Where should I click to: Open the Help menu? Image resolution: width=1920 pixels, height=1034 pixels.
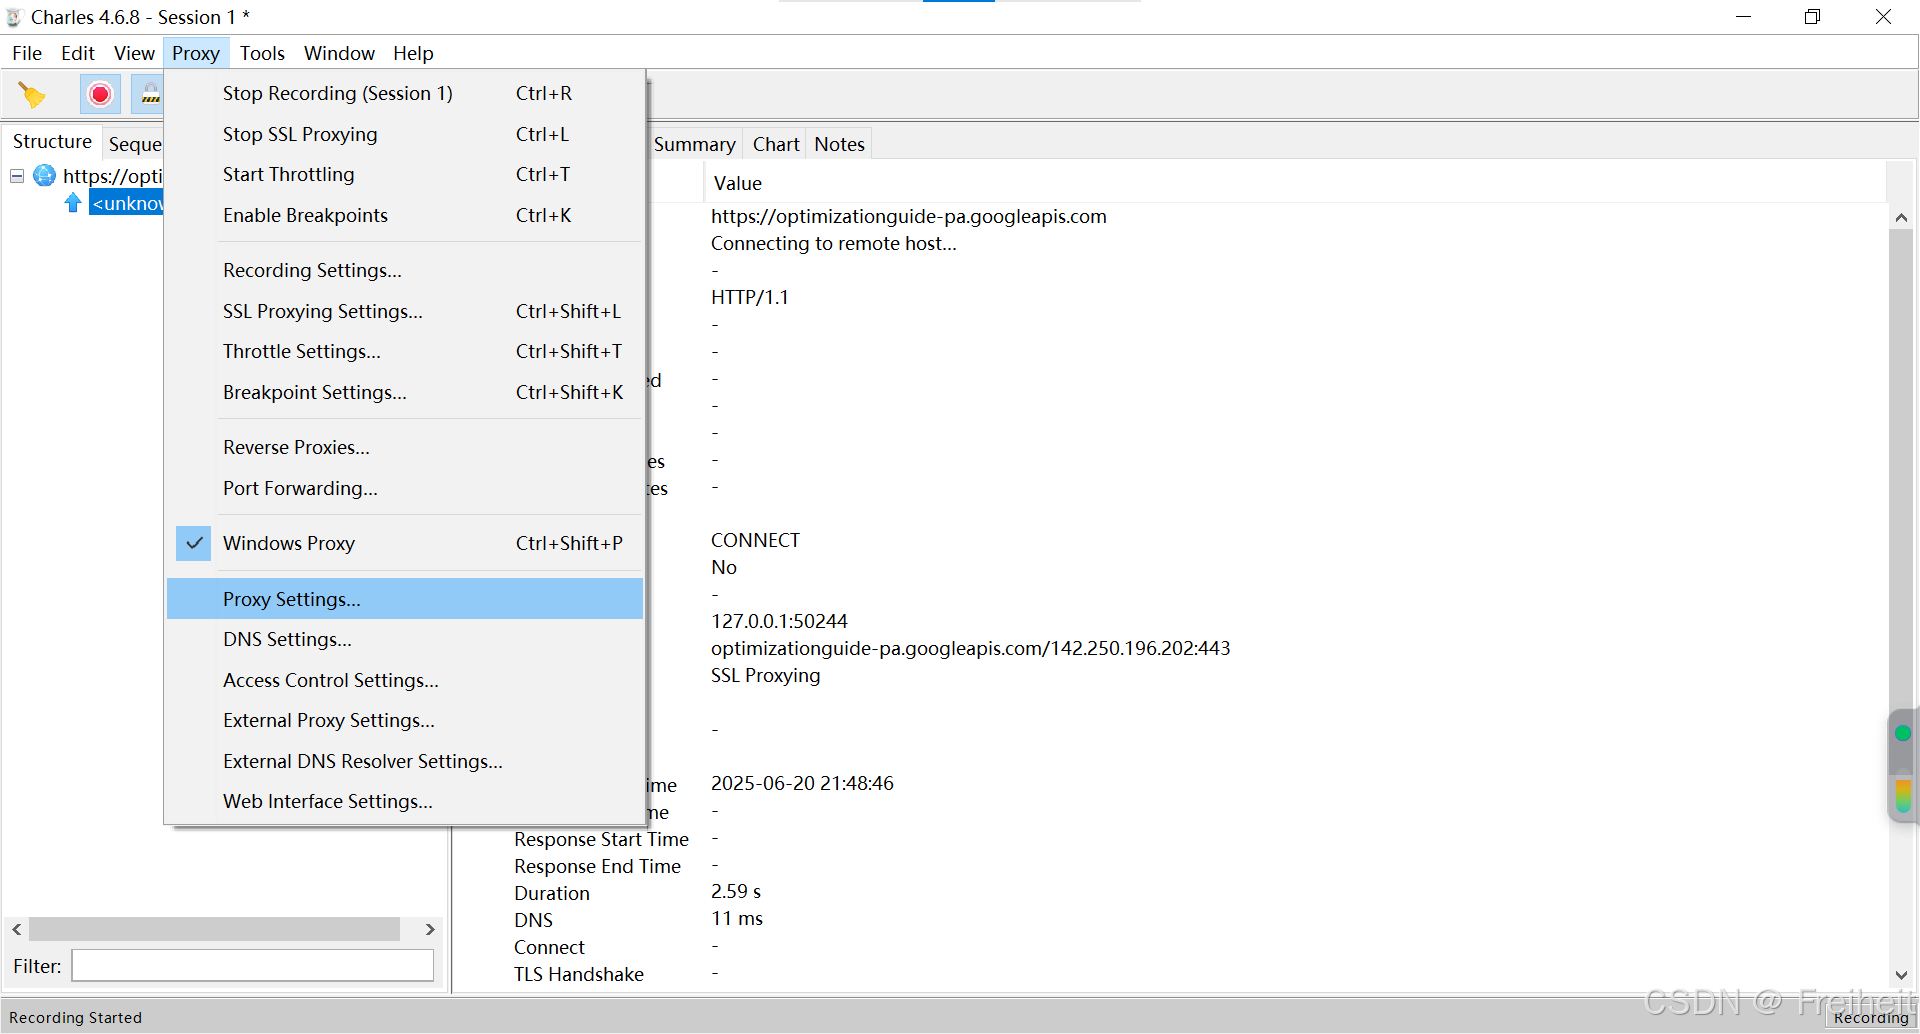[413, 53]
